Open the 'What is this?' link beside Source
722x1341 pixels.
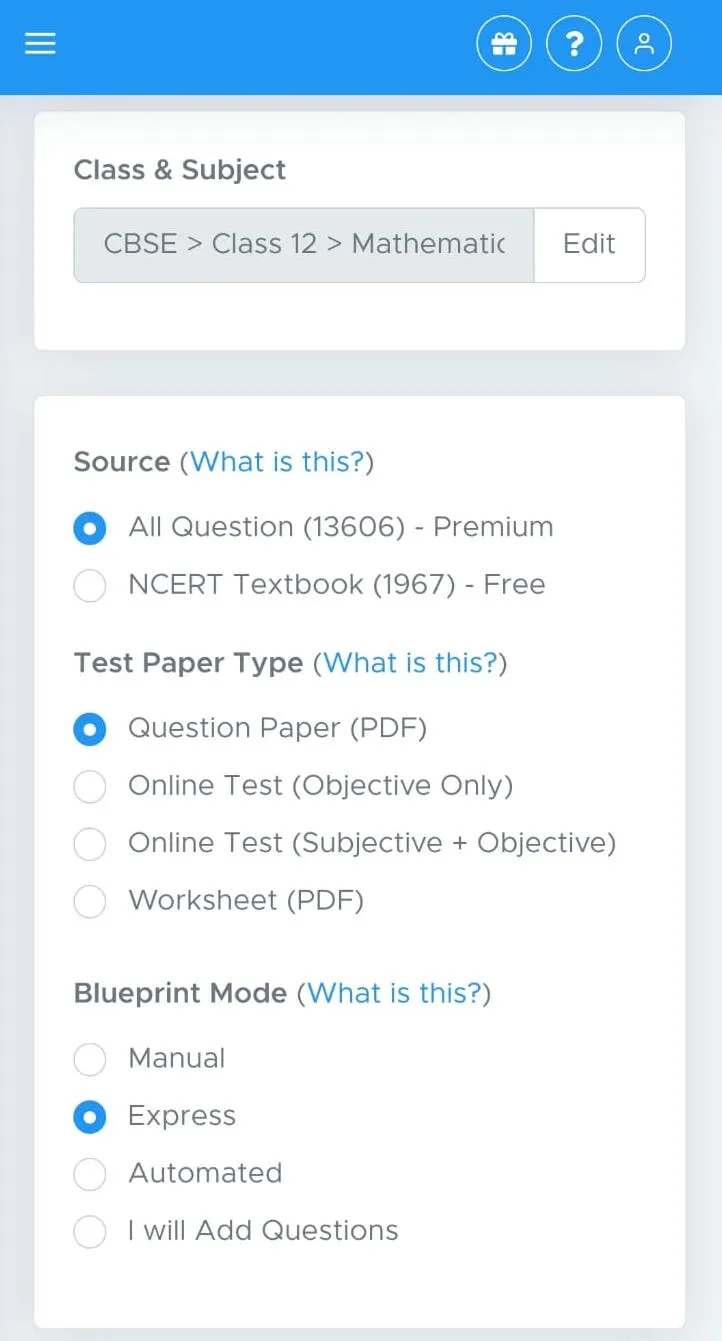(x=277, y=461)
